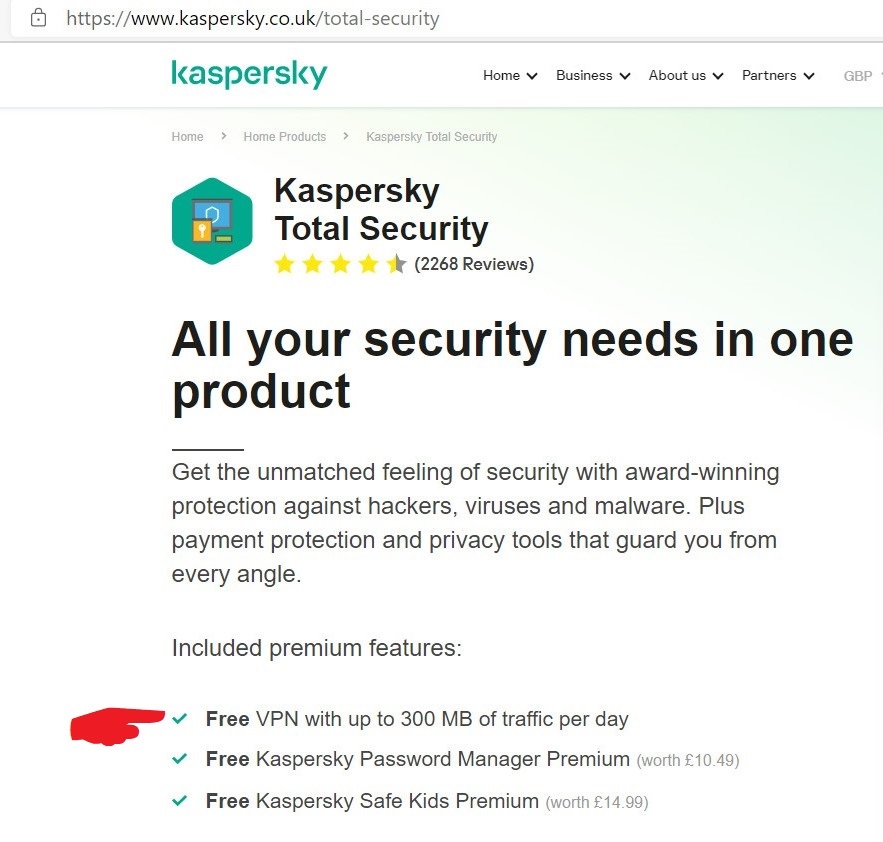
Task: Click the padlock icon in address bar
Action: pos(39,18)
